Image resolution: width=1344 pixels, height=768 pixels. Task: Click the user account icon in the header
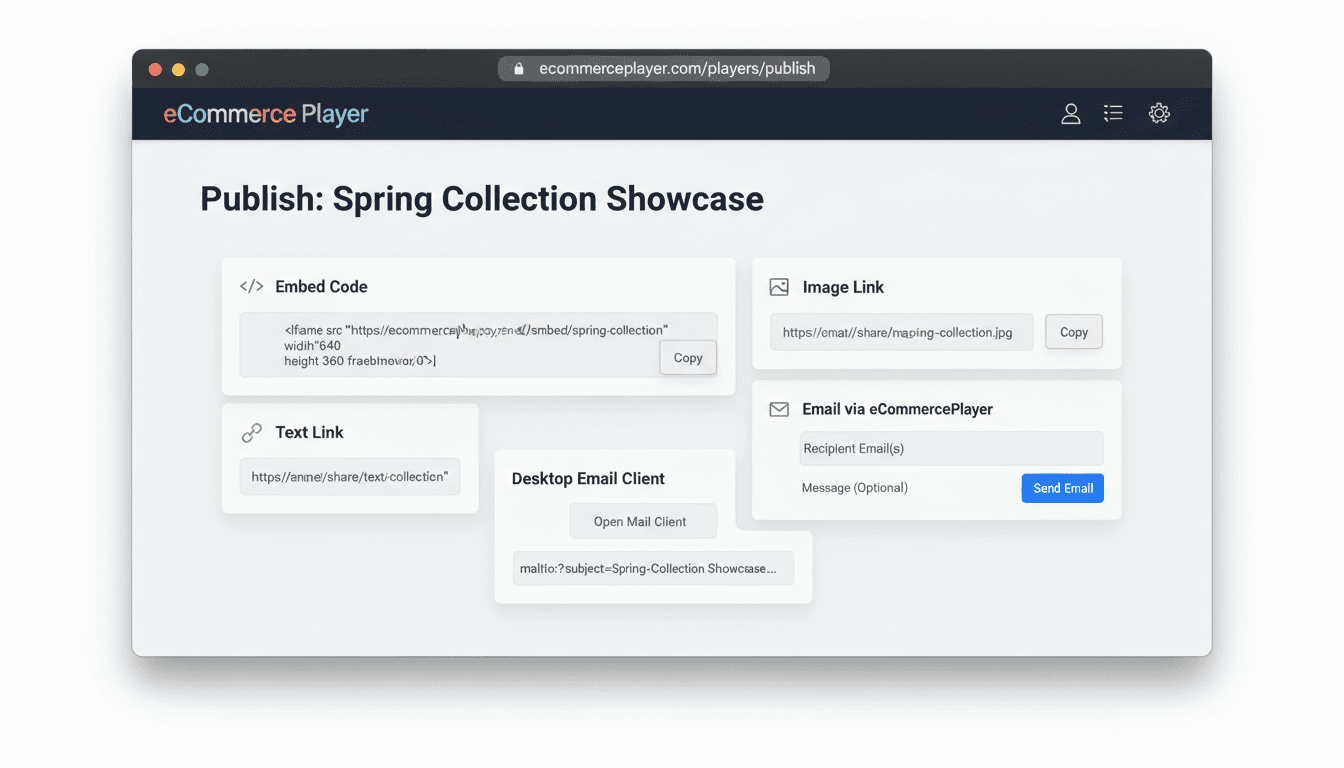(1070, 113)
